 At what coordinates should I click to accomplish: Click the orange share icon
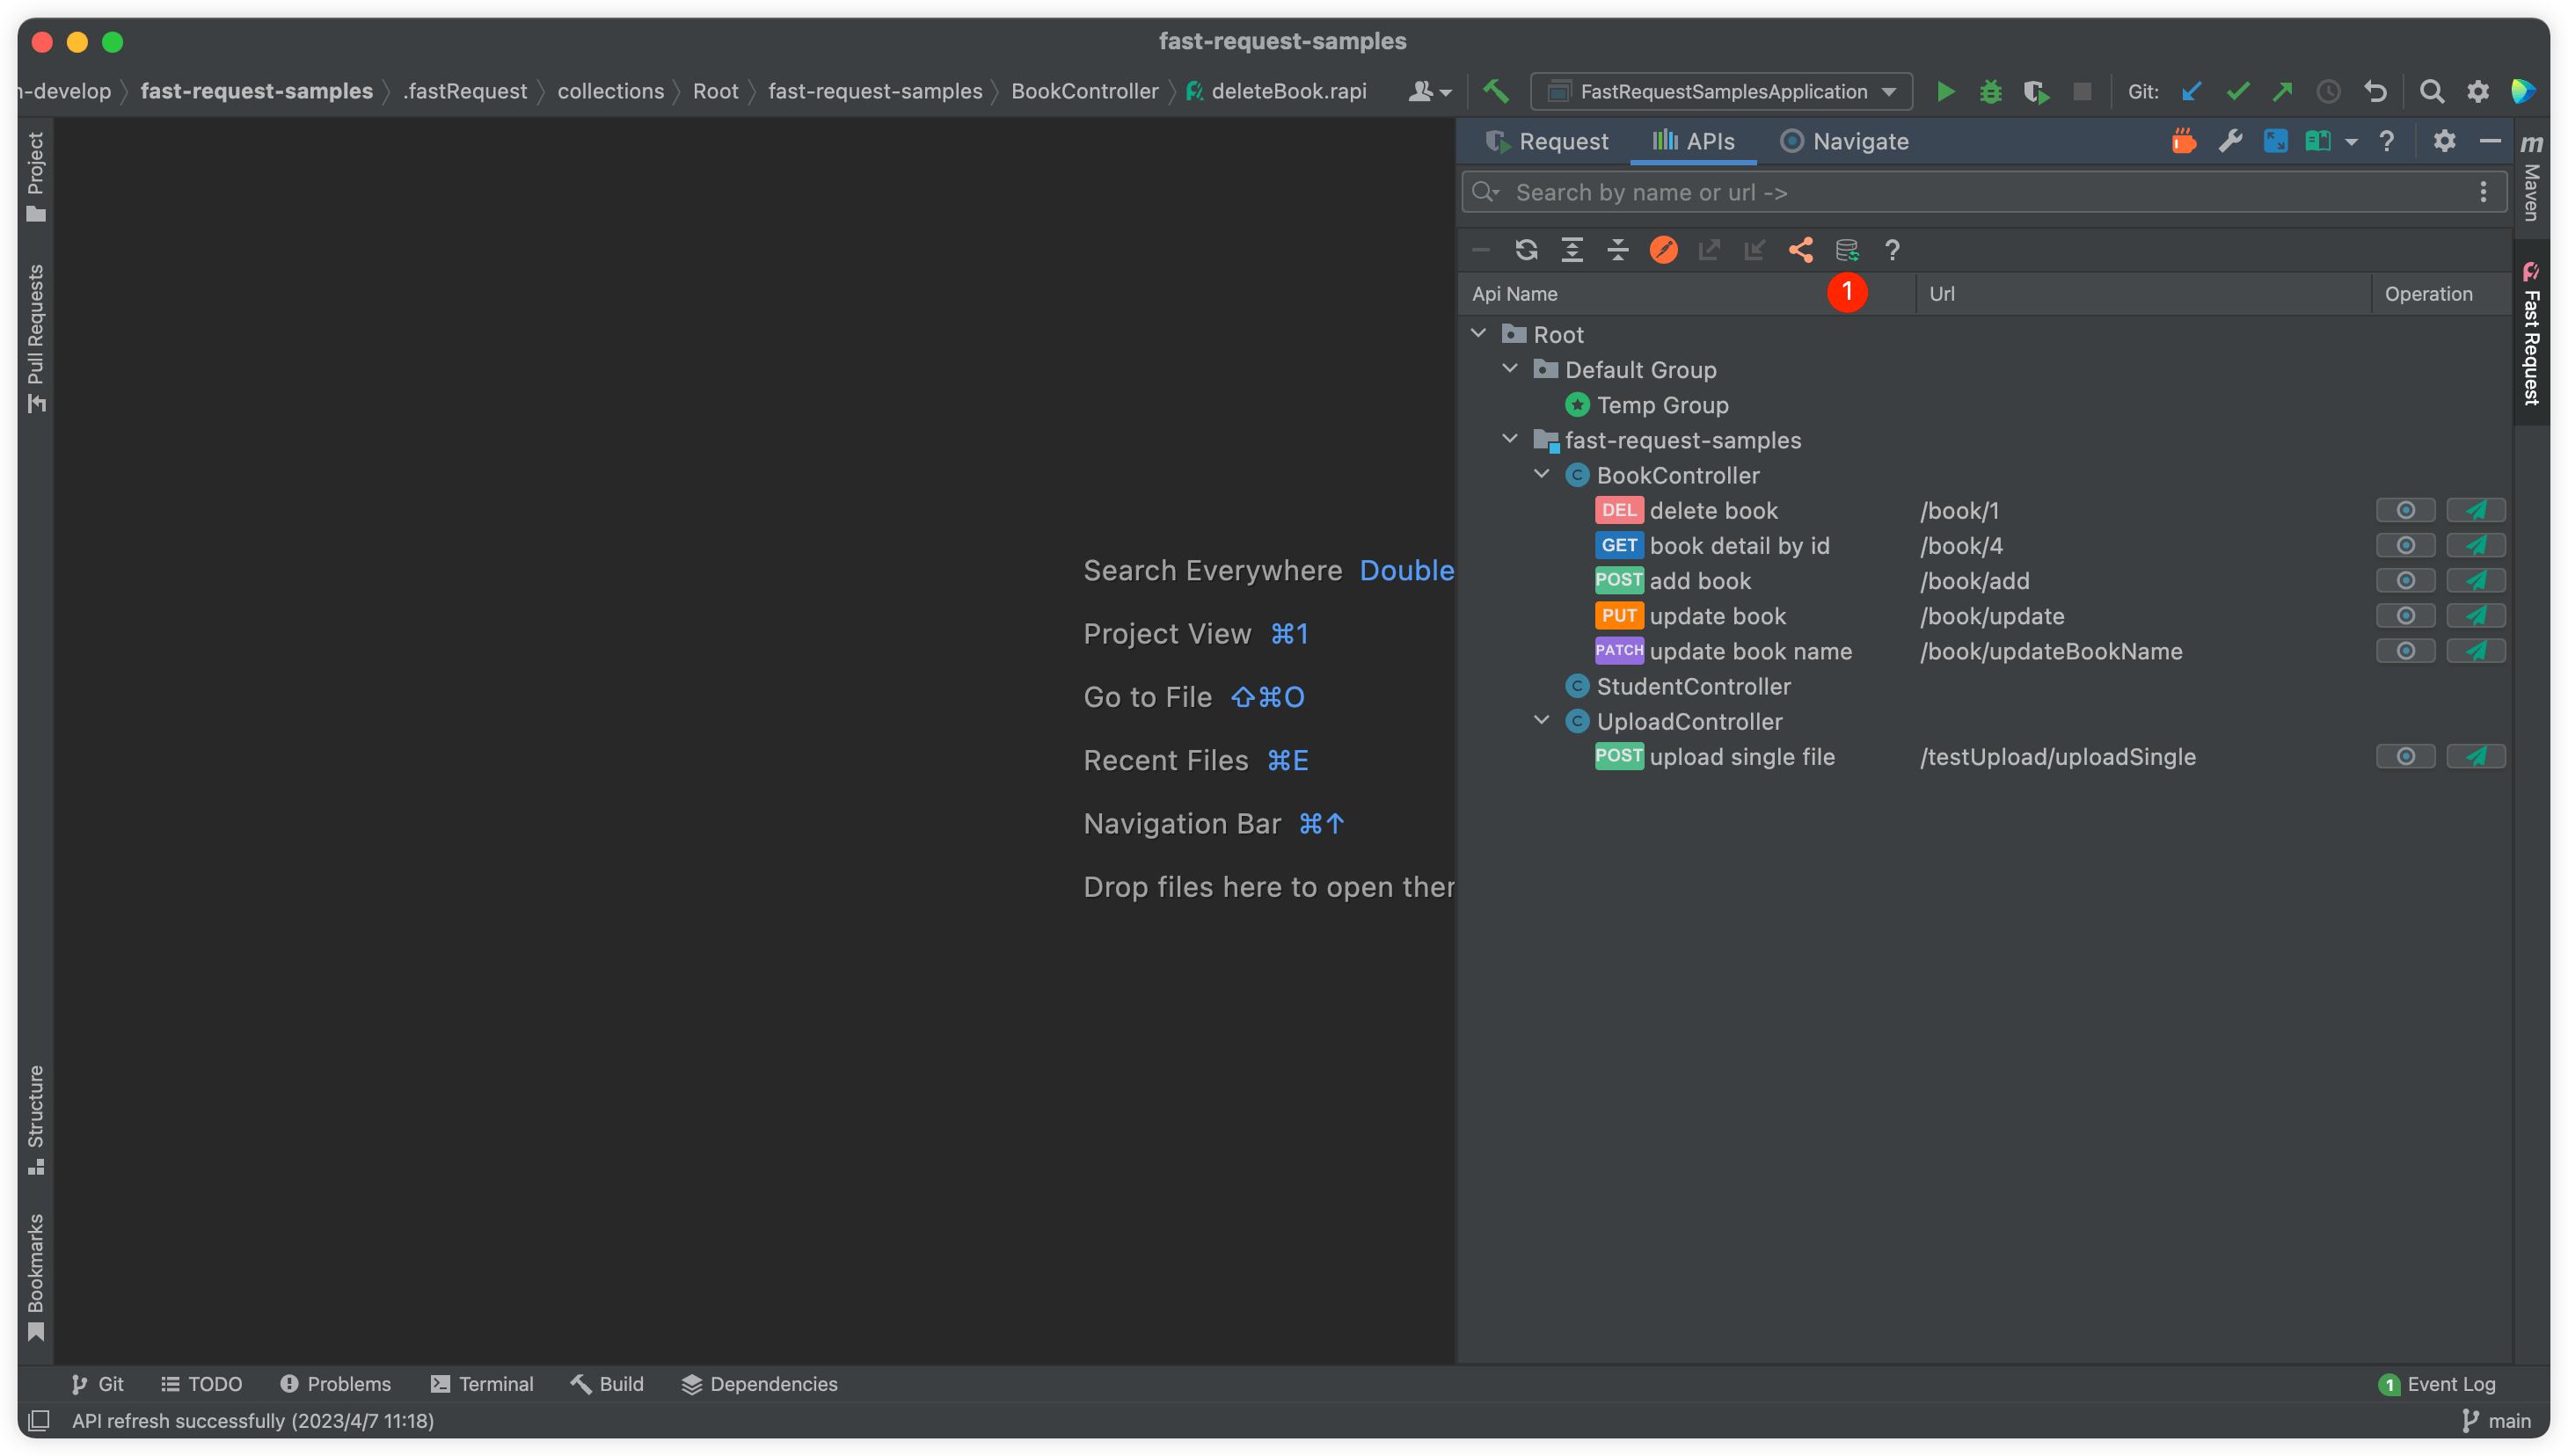(1801, 250)
